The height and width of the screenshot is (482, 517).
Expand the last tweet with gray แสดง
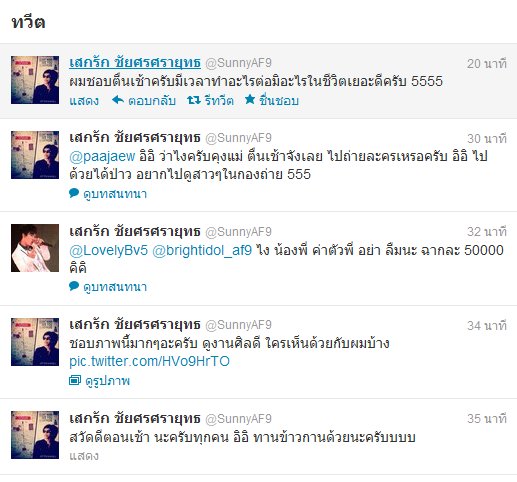(84, 456)
